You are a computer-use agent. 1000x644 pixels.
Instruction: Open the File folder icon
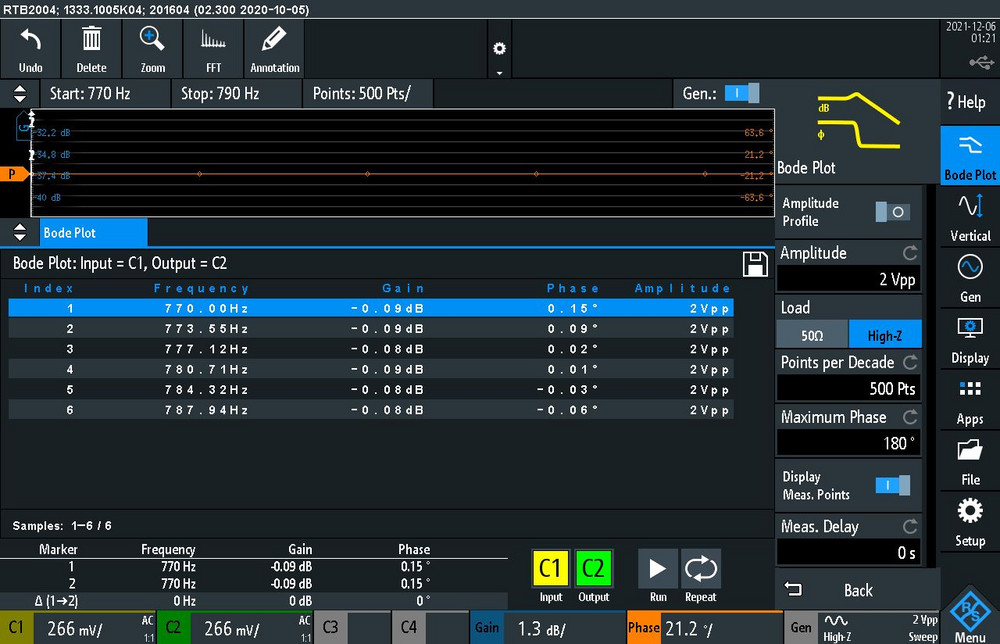pos(969,460)
